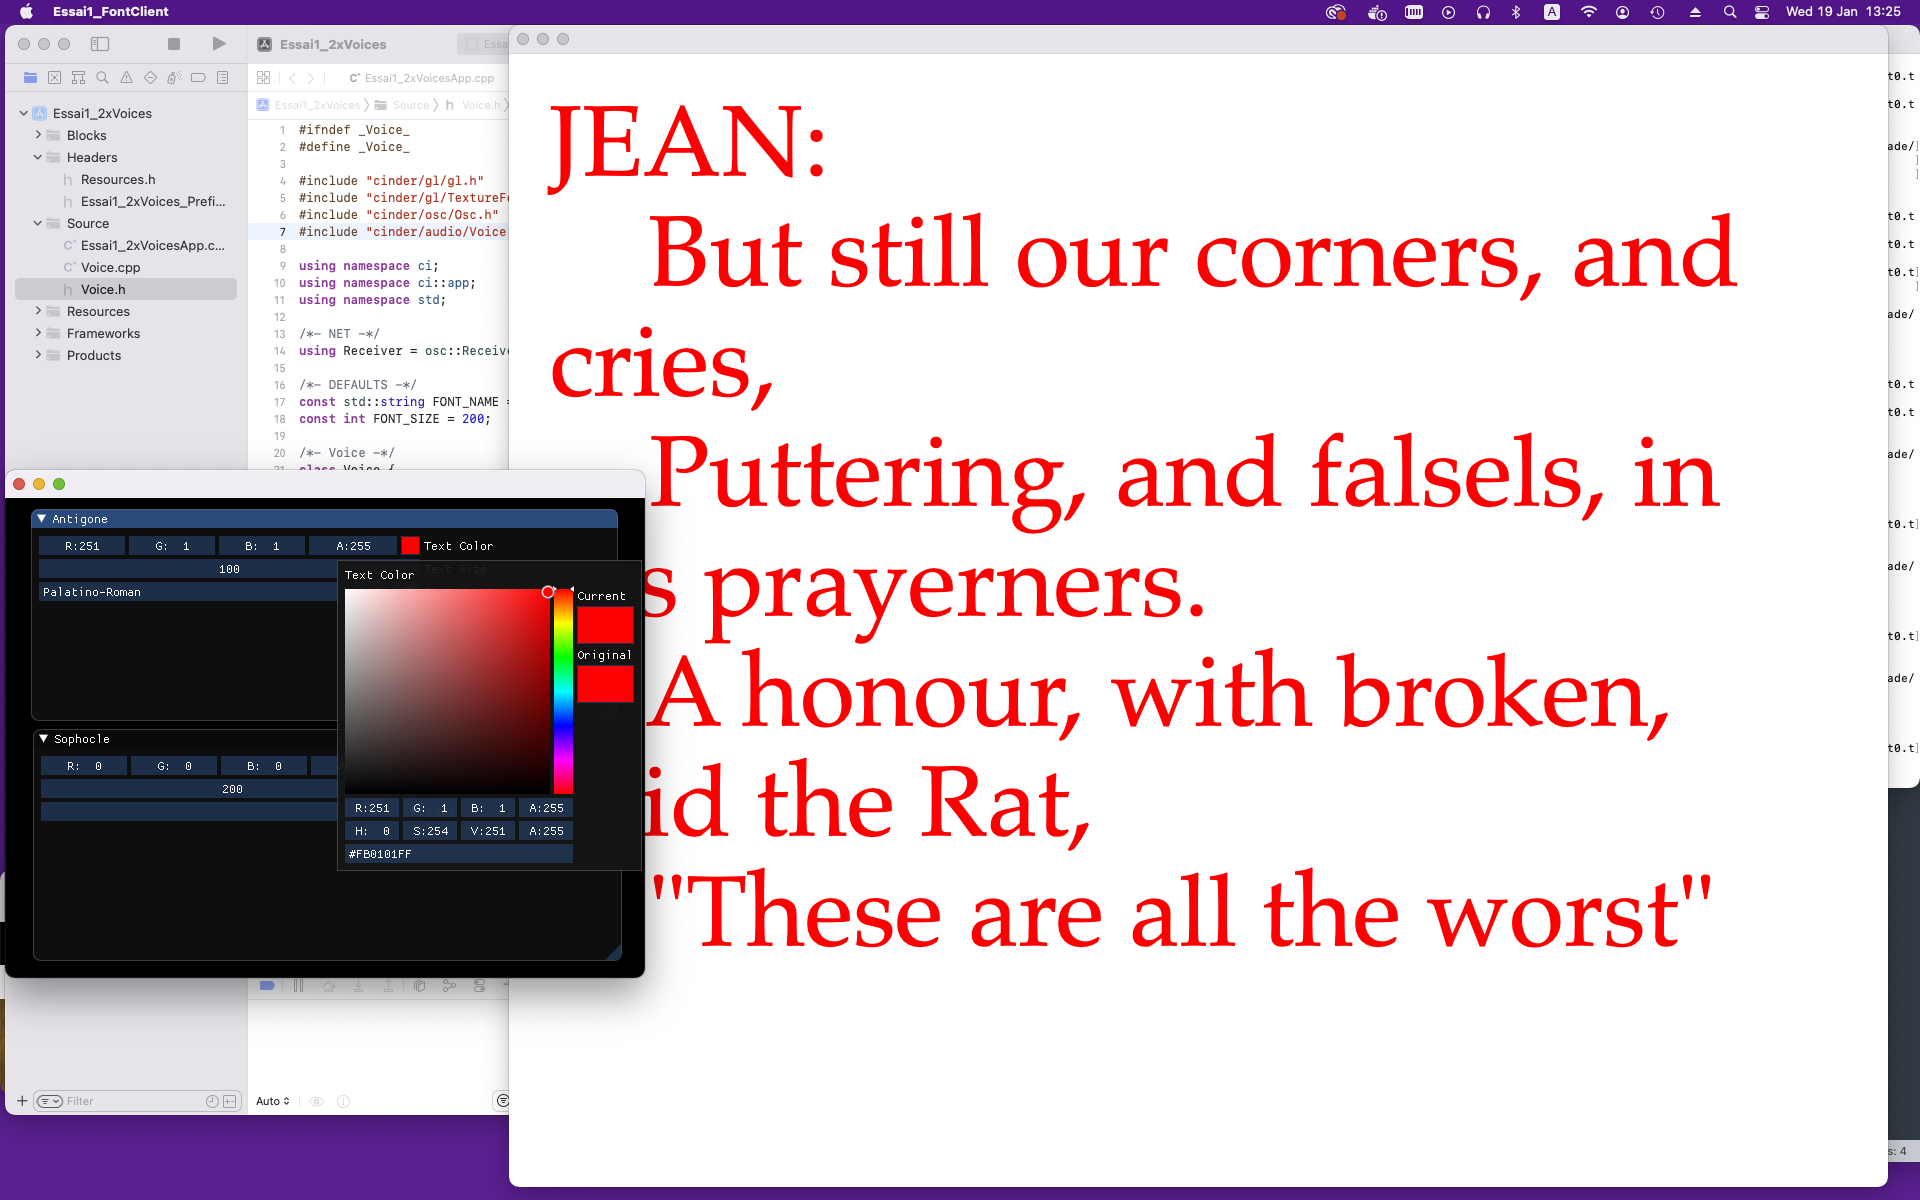Open the Essai1_2xVoicesApp.cpp editor tab

pos(422,78)
